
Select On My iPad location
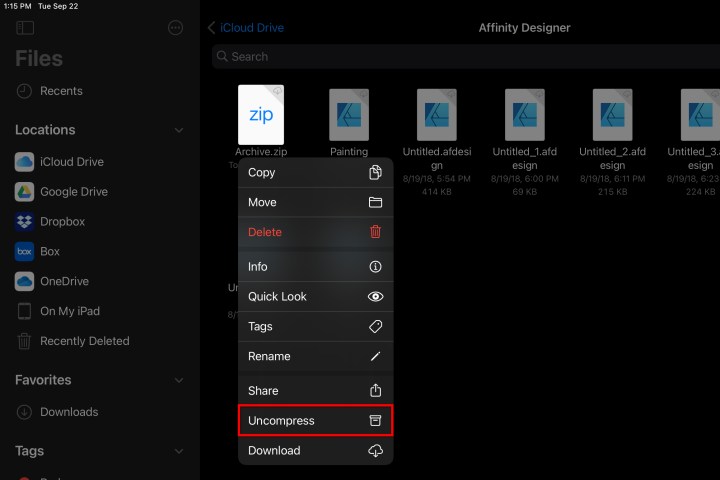point(58,311)
